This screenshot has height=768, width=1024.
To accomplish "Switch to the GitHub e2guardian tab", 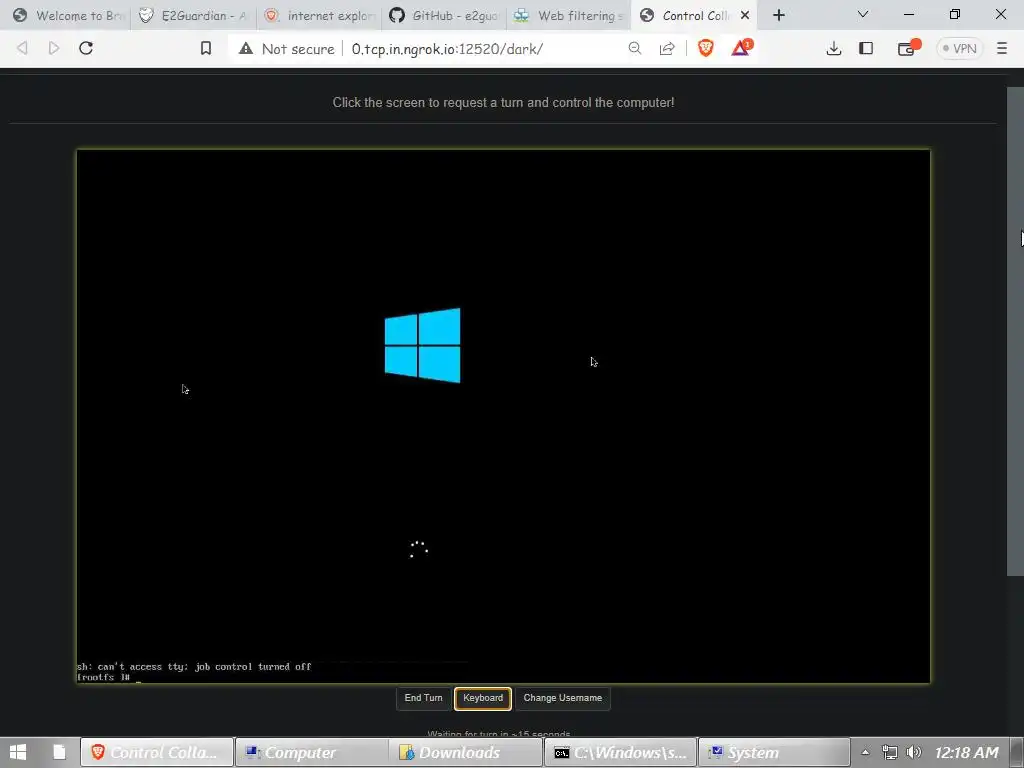I will (x=444, y=15).
